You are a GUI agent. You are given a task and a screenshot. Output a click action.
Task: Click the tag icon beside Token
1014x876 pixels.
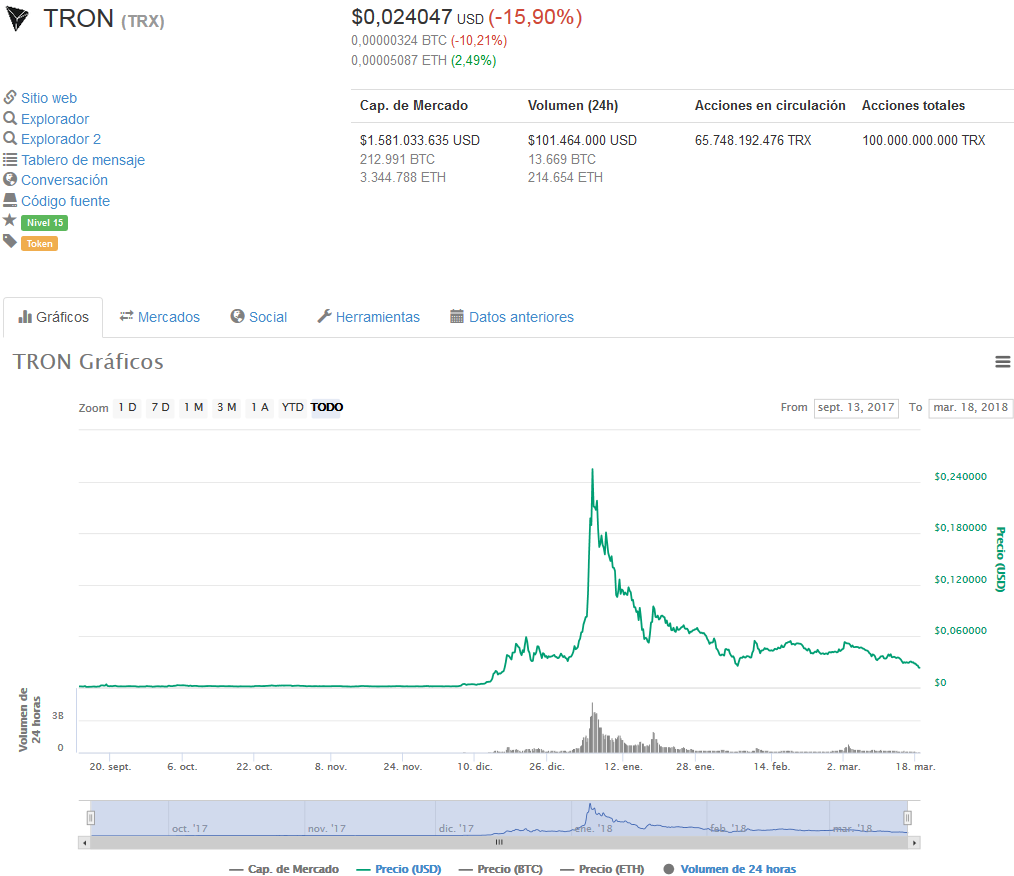click(x=10, y=242)
